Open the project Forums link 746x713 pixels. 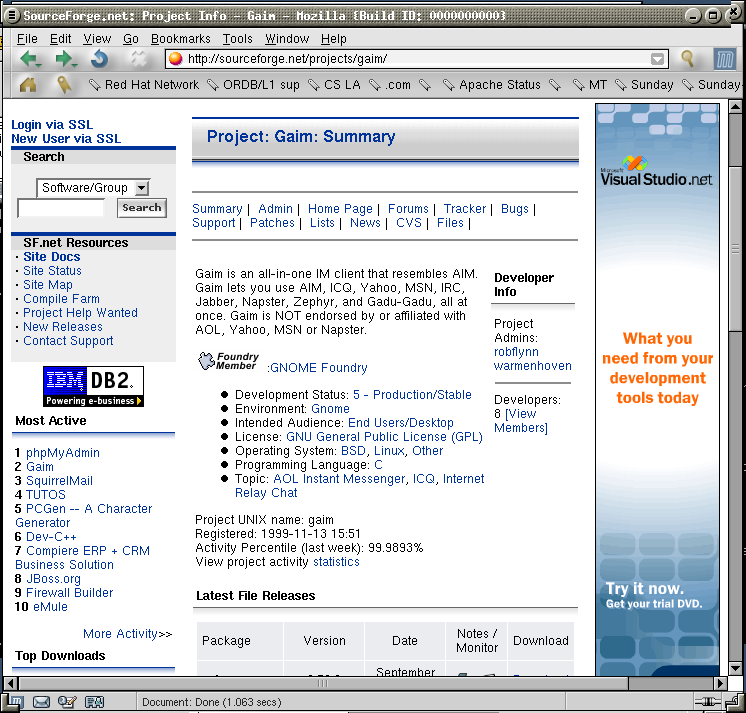click(x=408, y=209)
